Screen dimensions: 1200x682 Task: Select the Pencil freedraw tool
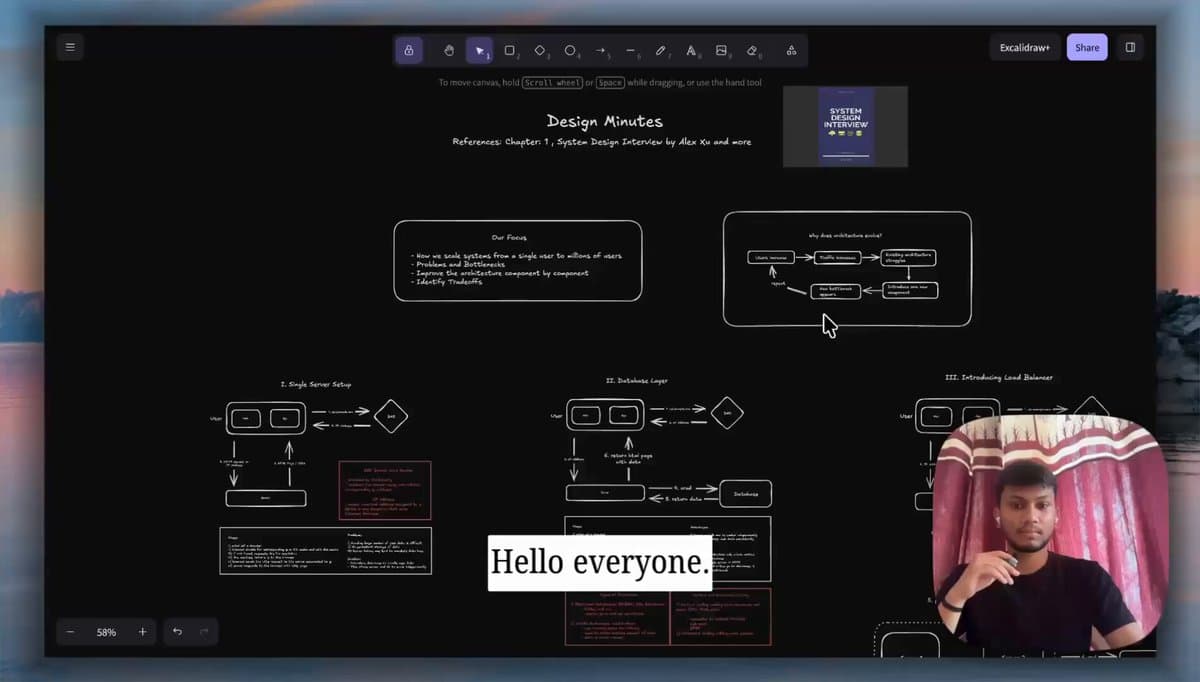coord(661,50)
